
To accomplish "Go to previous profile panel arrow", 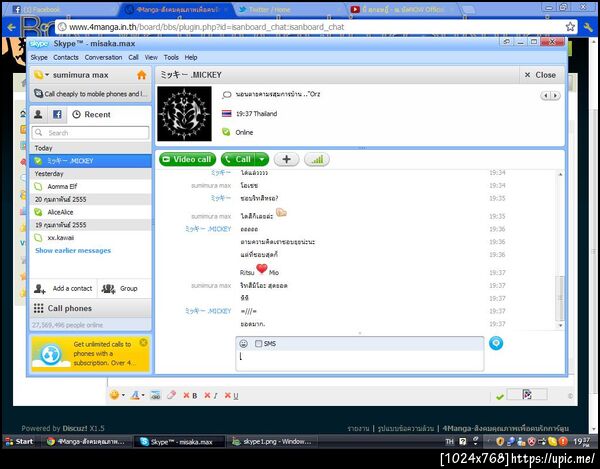I will coord(546,96).
